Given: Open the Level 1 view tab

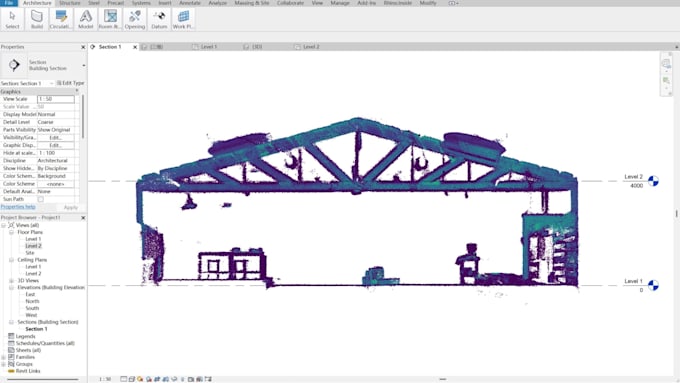Looking at the screenshot, I should point(208,46).
